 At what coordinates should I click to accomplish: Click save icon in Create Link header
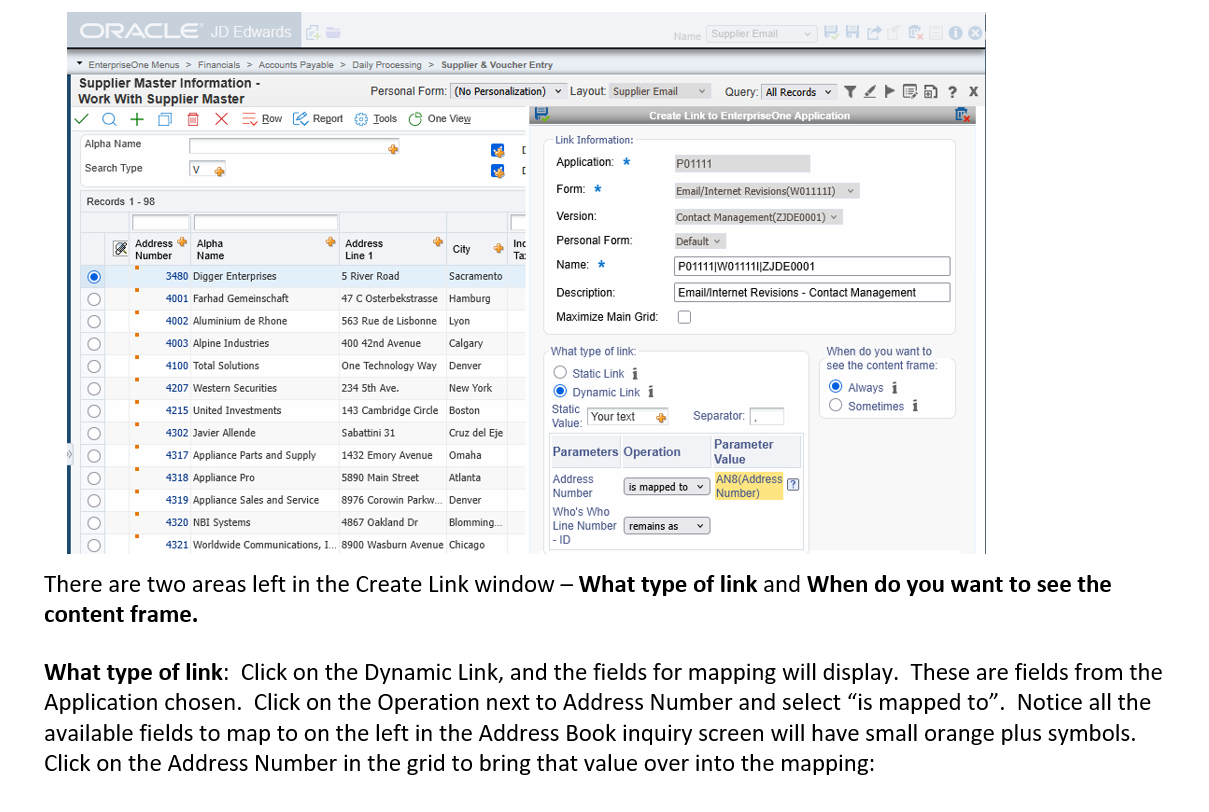(542, 115)
